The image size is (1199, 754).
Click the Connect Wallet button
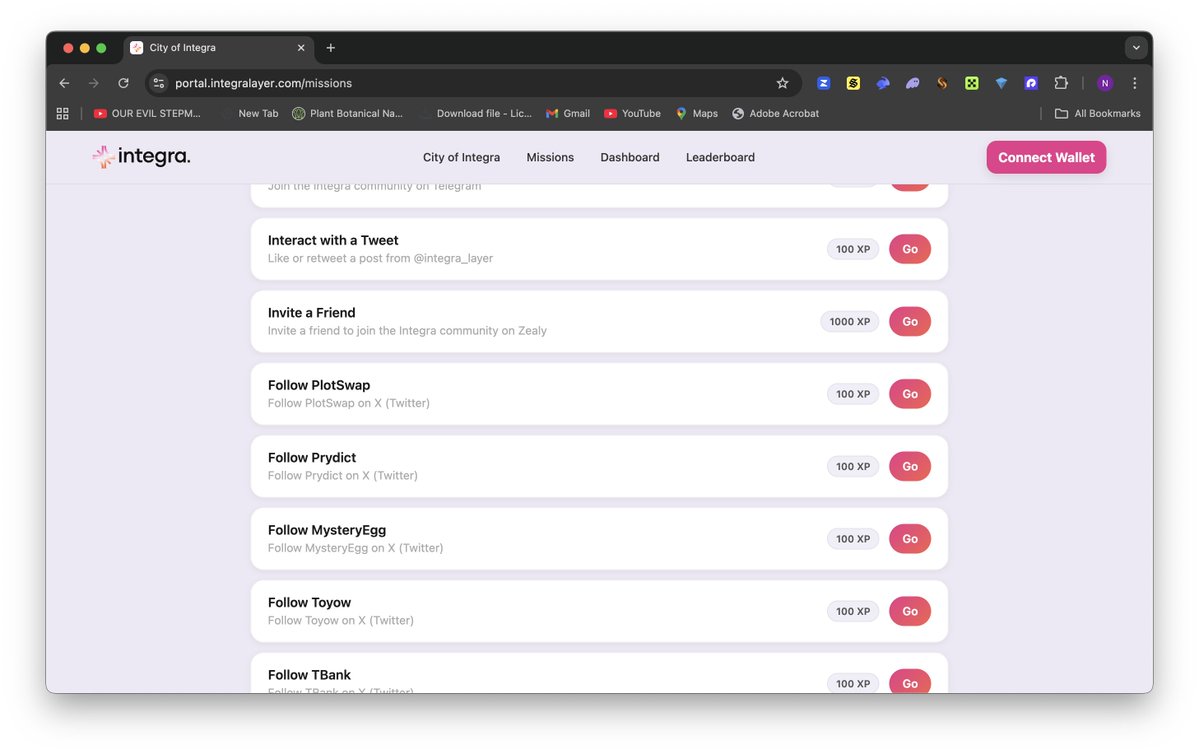pos(1046,157)
